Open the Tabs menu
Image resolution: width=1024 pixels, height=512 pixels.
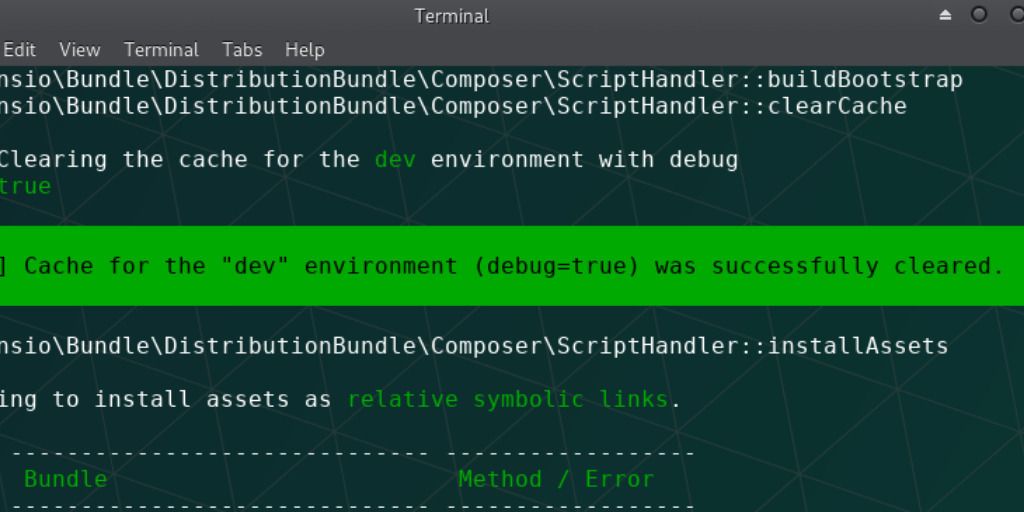(x=242, y=50)
